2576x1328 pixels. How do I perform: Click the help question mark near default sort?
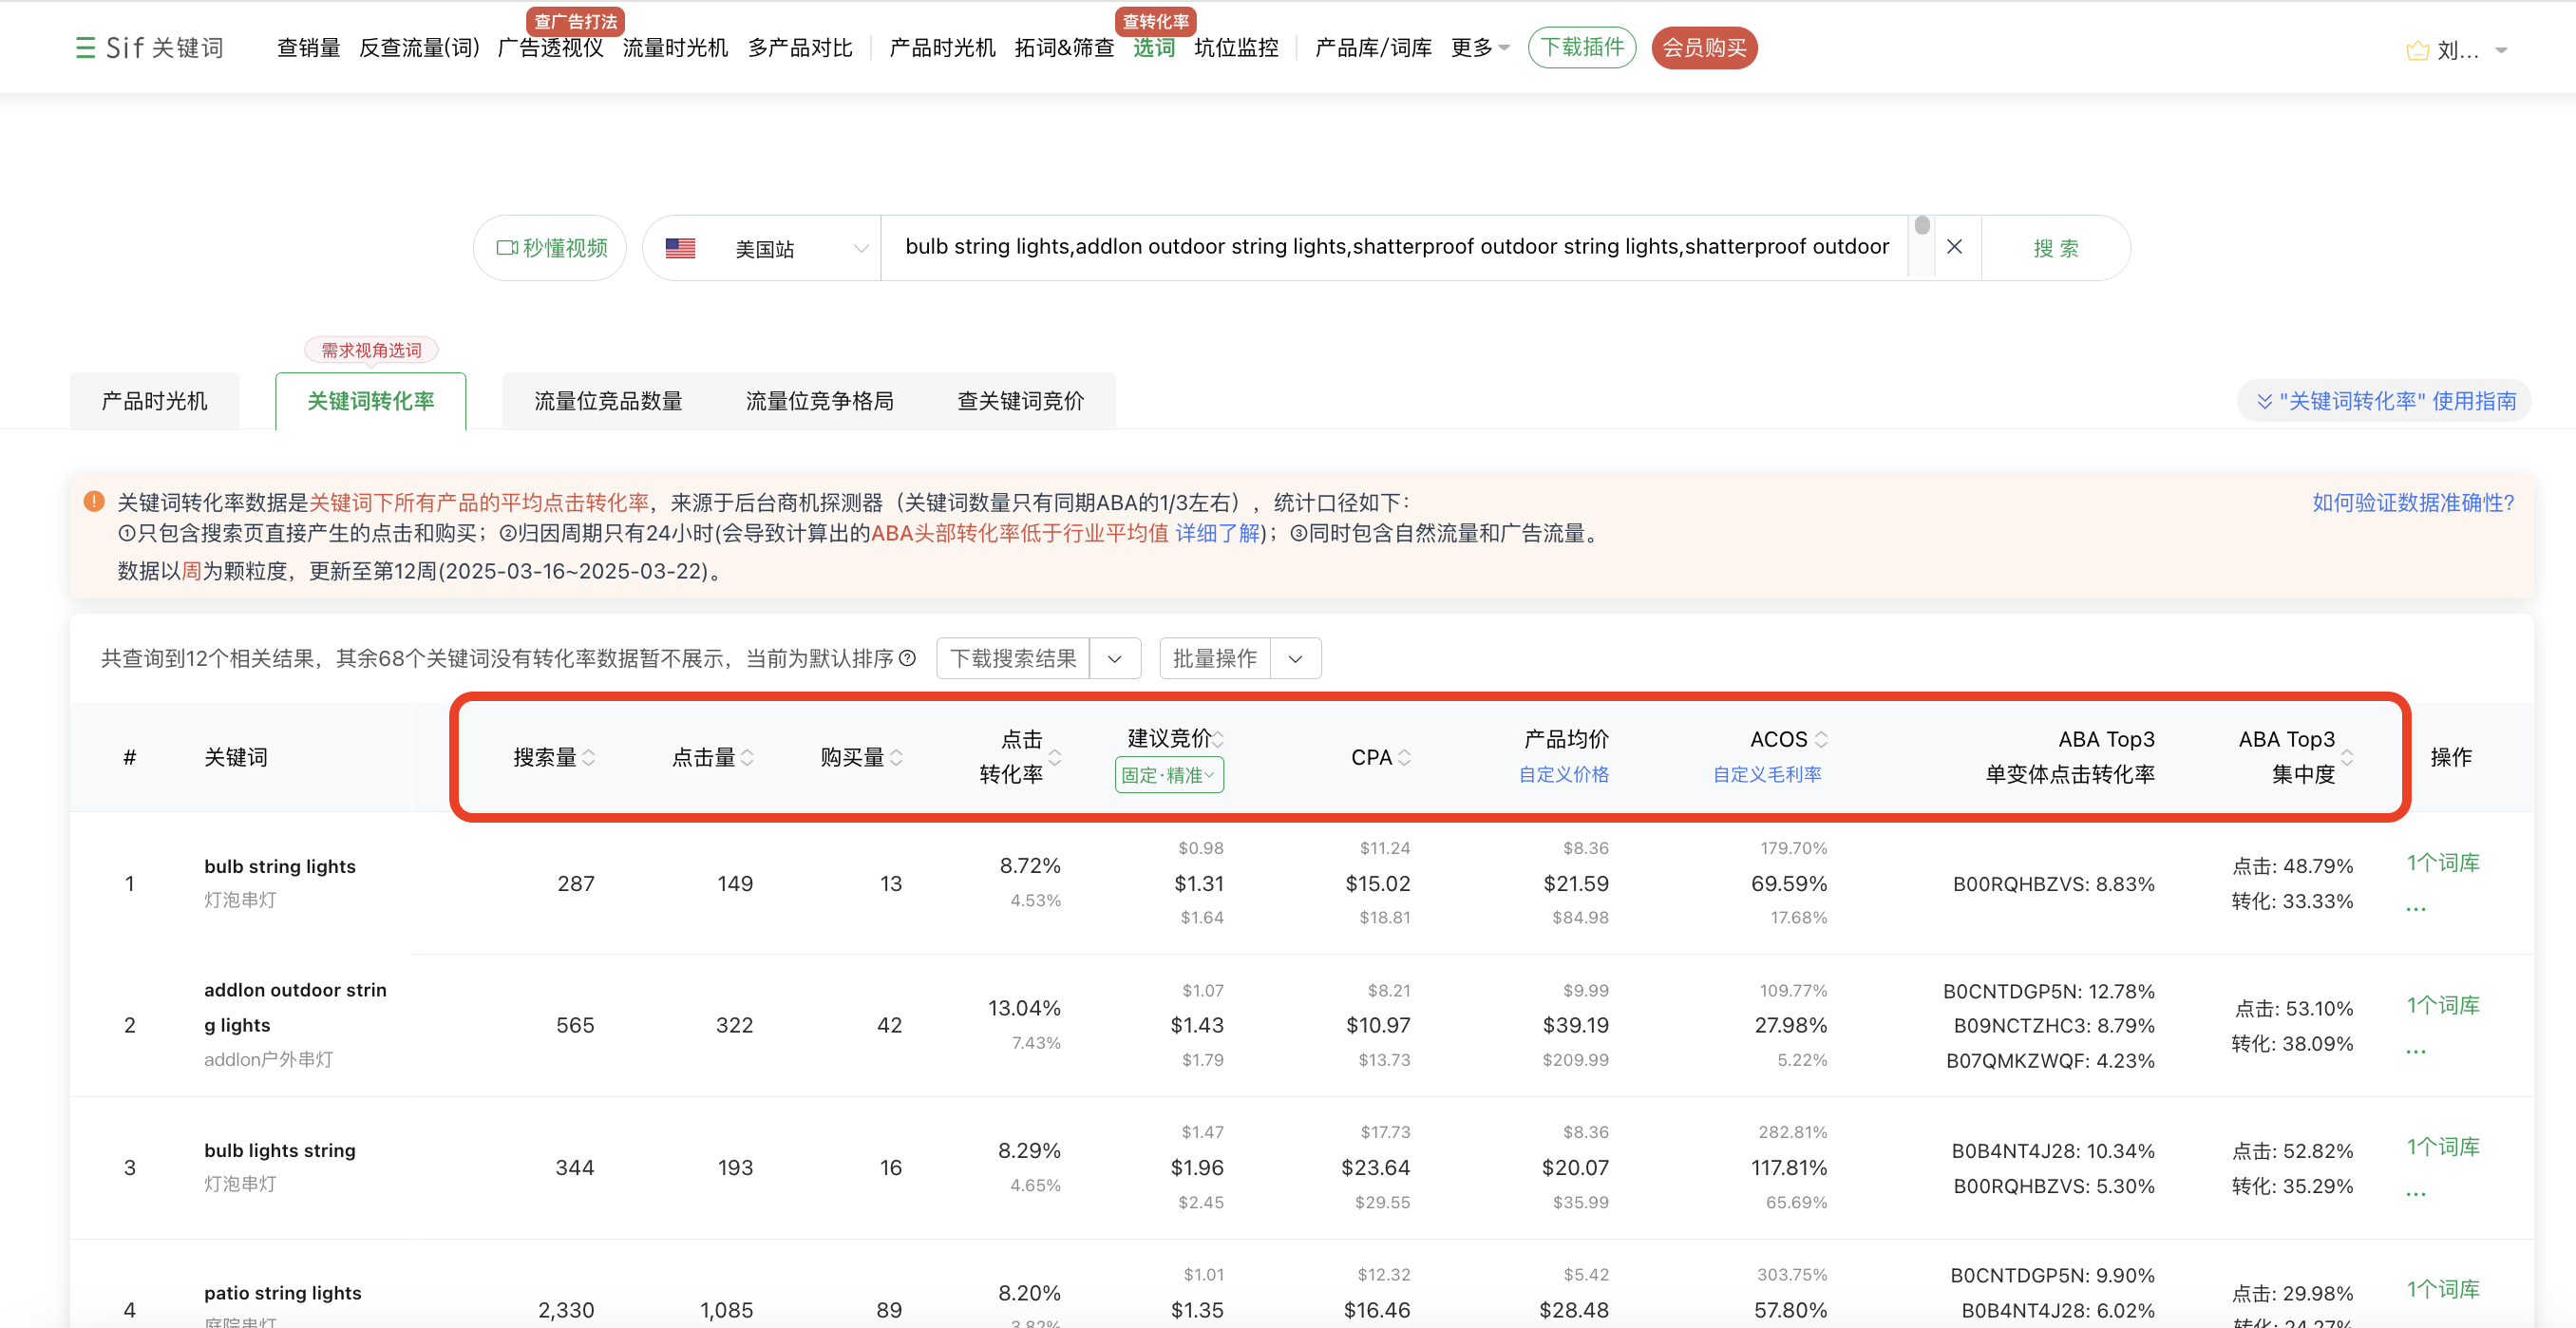click(x=907, y=659)
